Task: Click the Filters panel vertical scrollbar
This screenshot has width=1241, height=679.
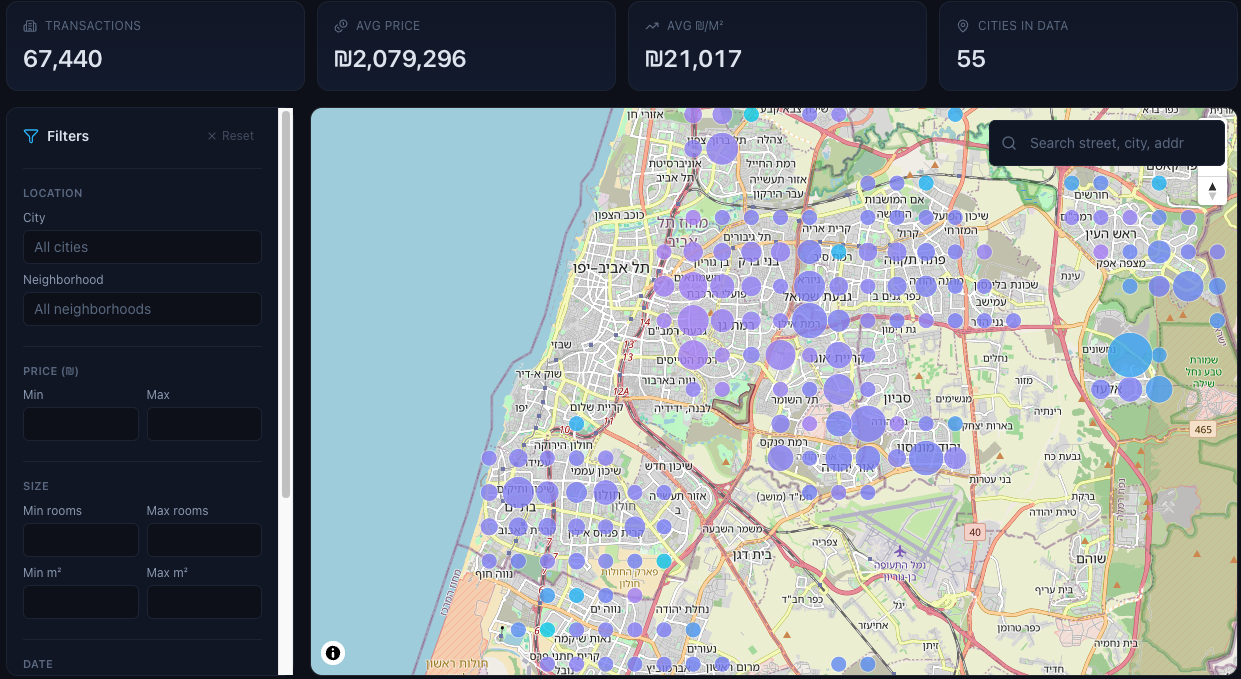Action: [x=286, y=305]
